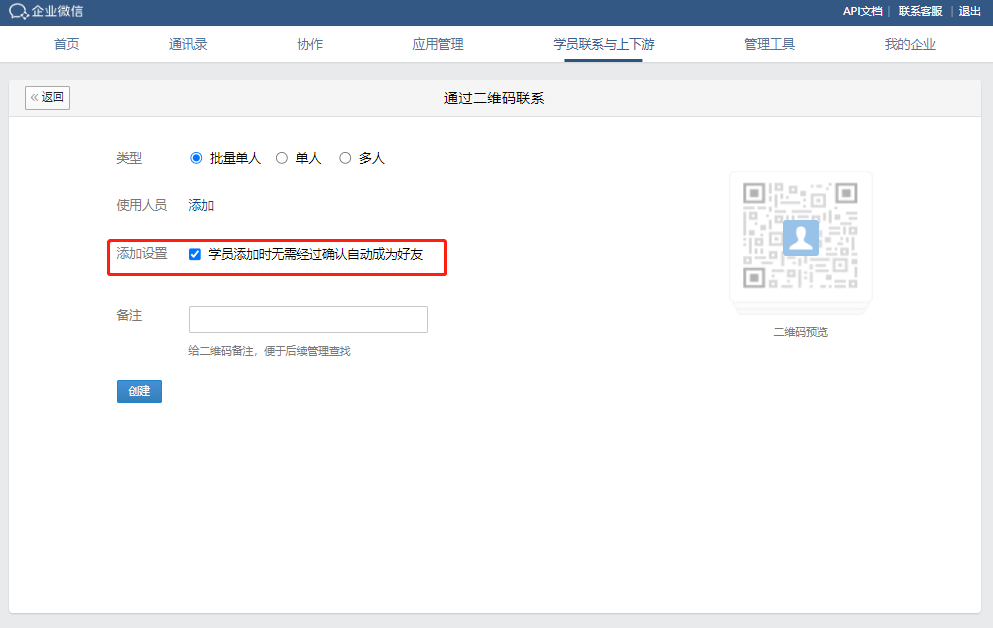Focus the 备注 input field

[308, 320]
